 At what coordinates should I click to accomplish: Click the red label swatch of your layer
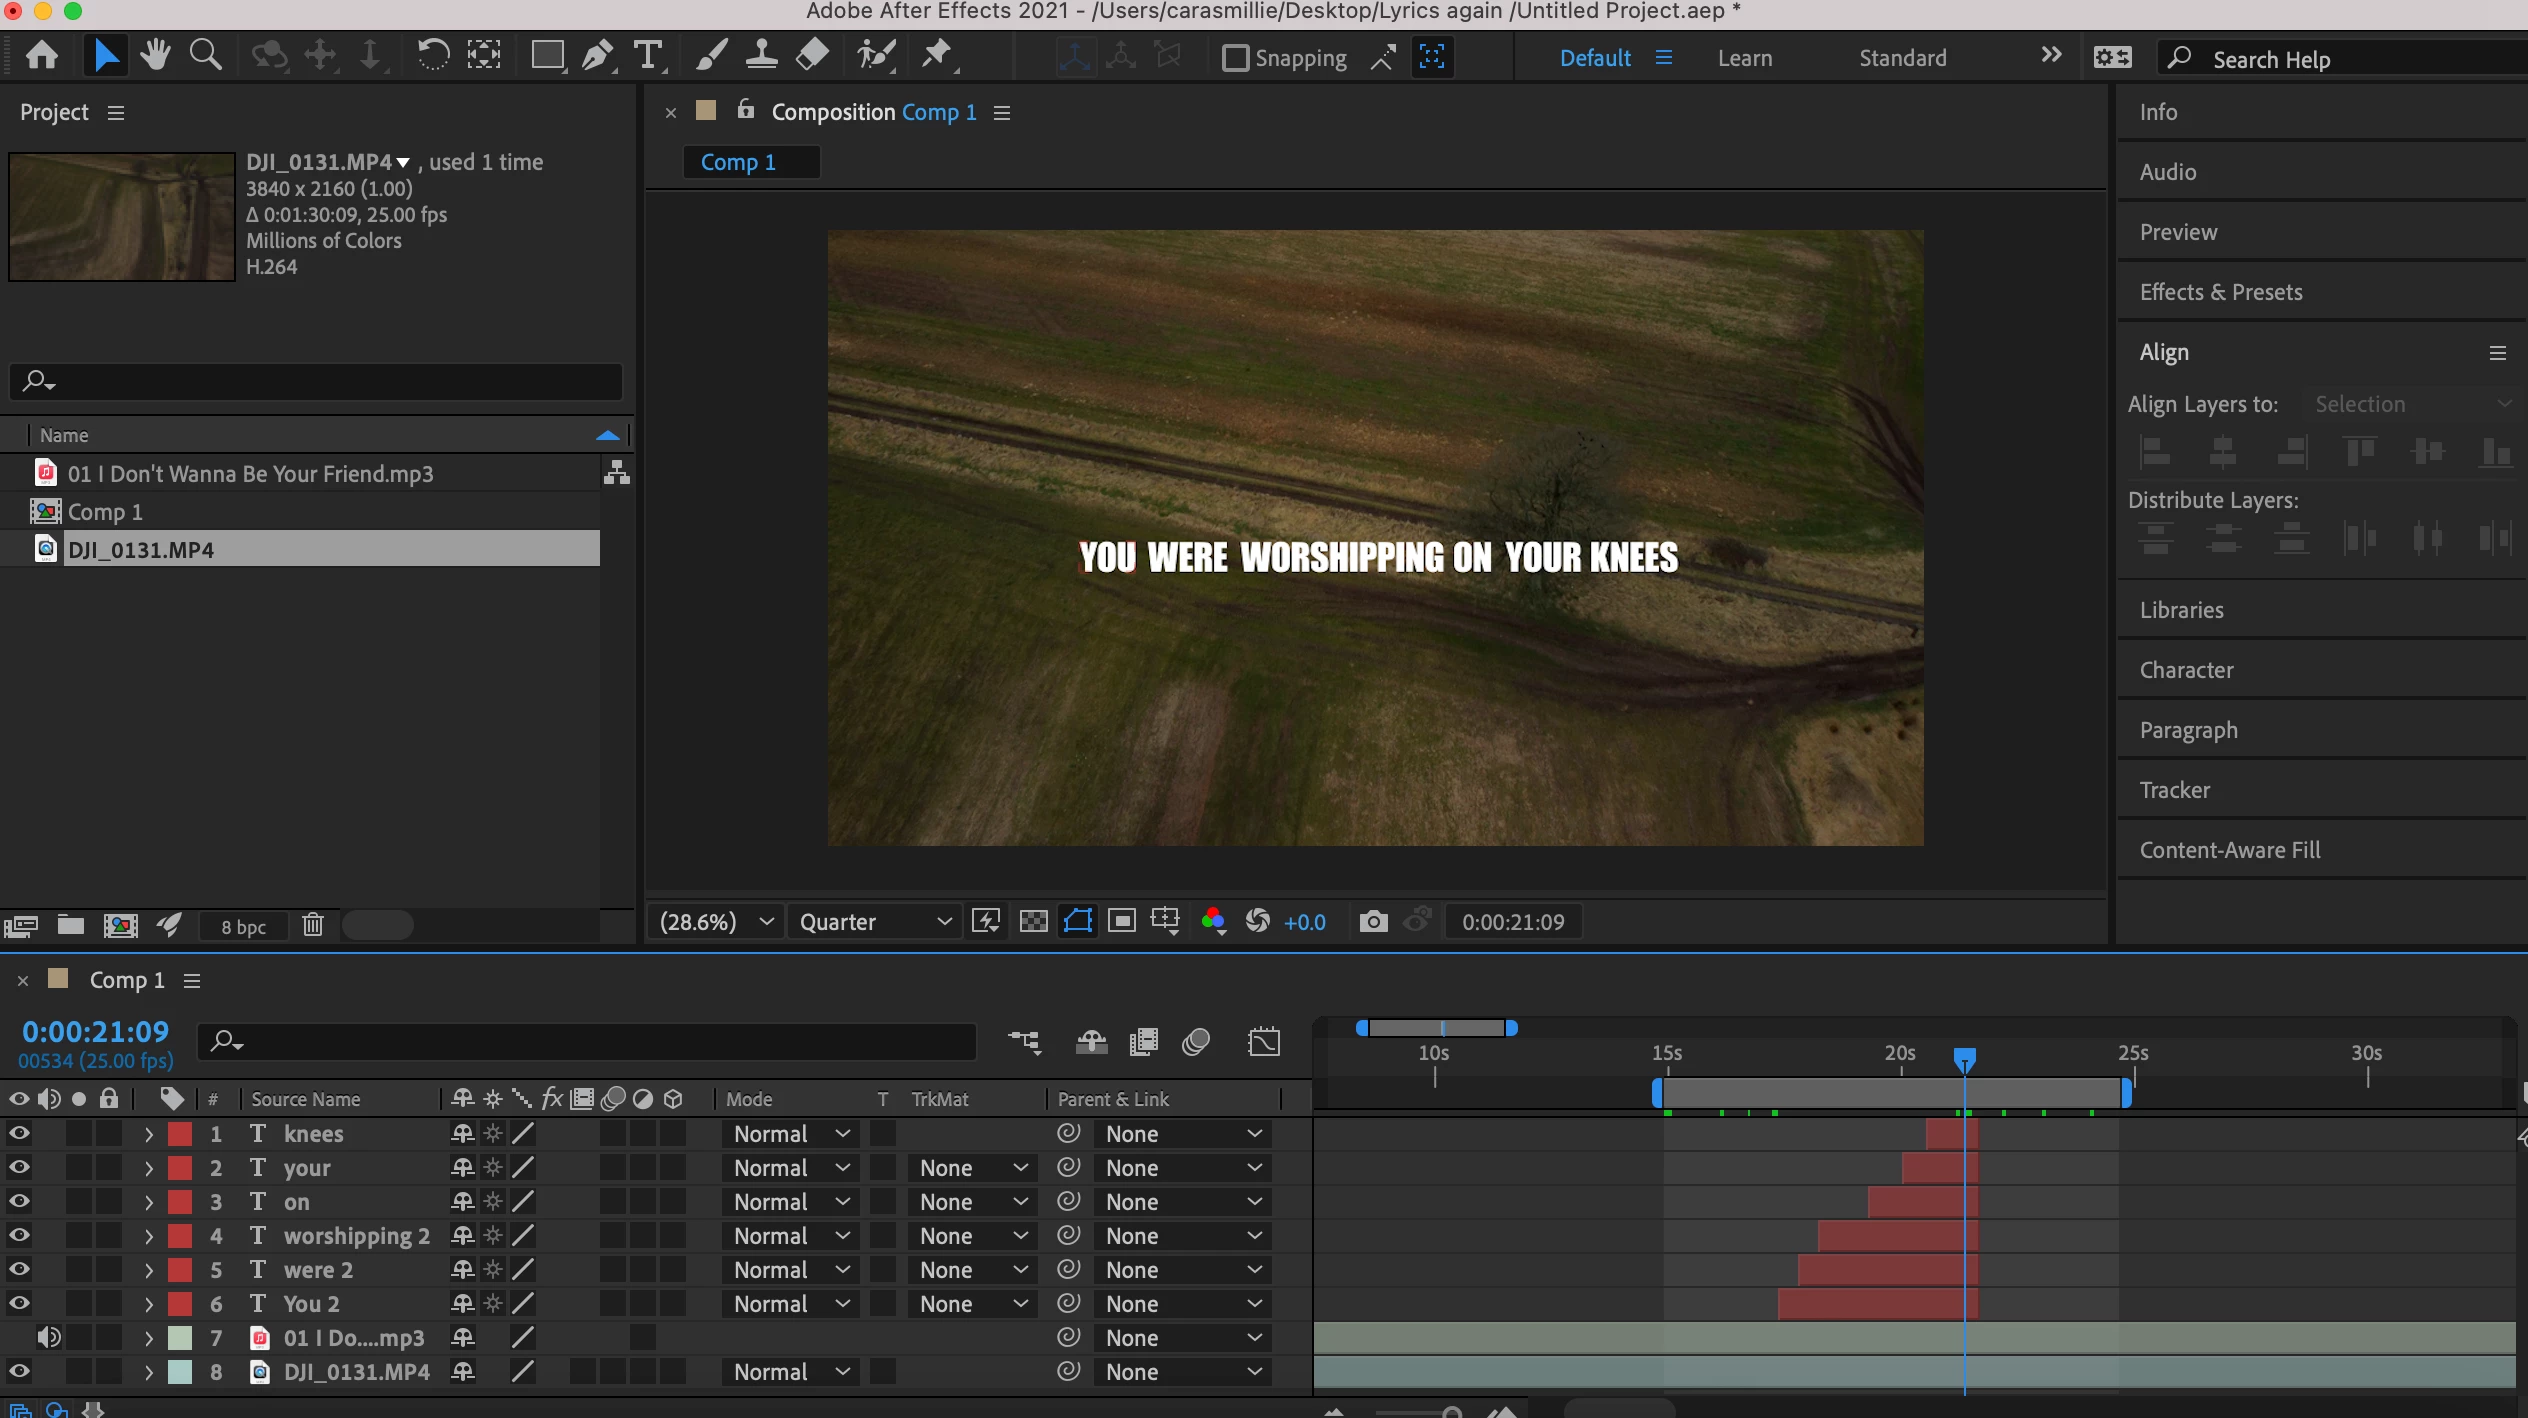coord(180,1168)
